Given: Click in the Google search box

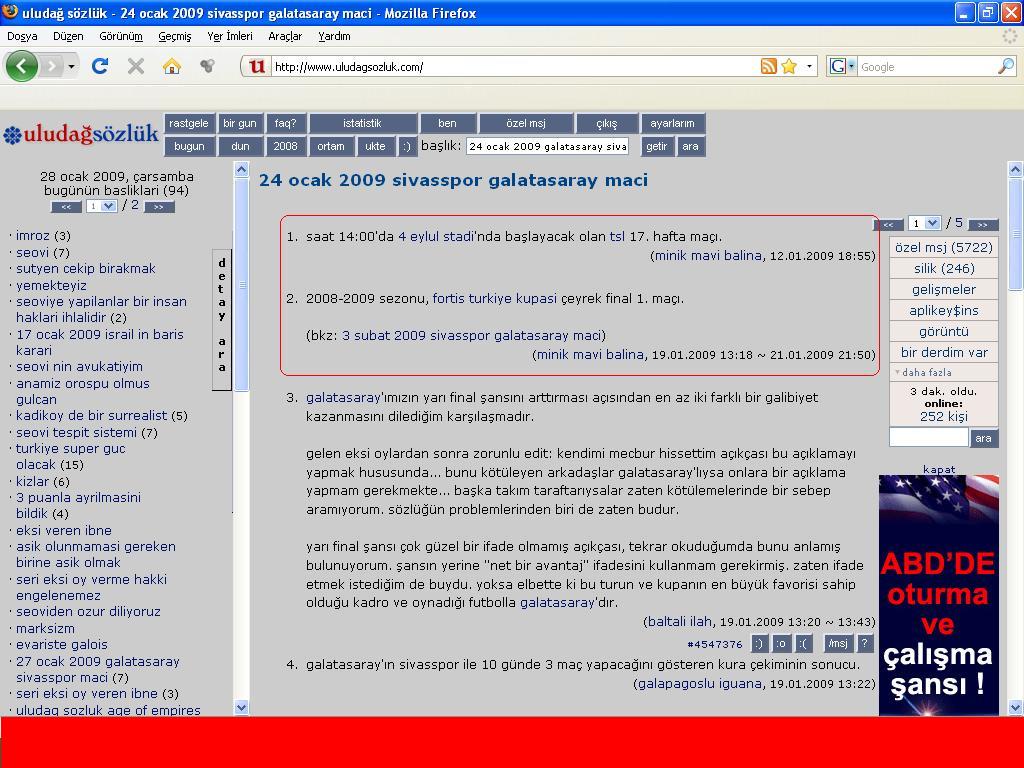Looking at the screenshot, I should click(926, 67).
